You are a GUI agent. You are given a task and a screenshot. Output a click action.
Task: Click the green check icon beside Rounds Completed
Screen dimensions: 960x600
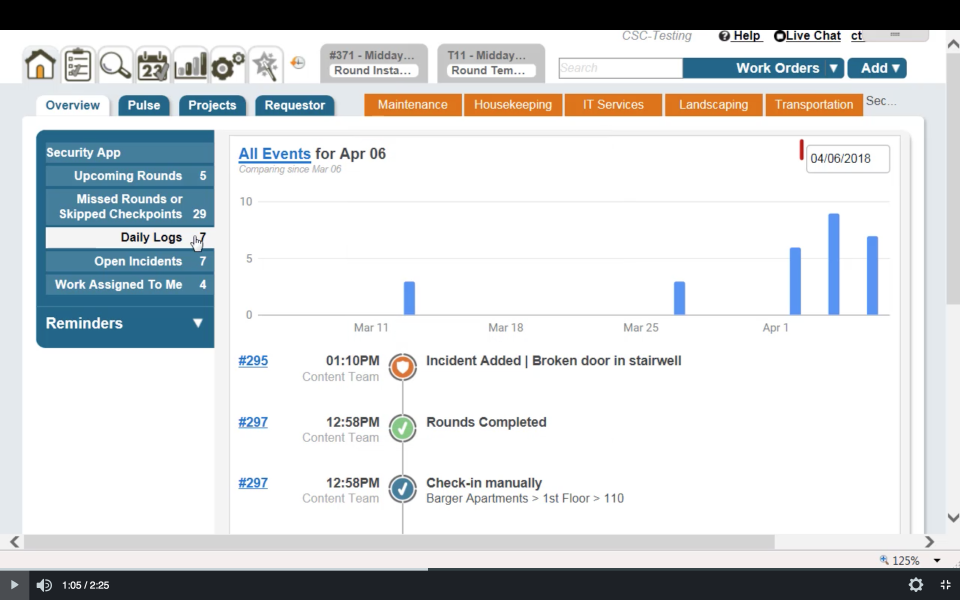click(402, 429)
